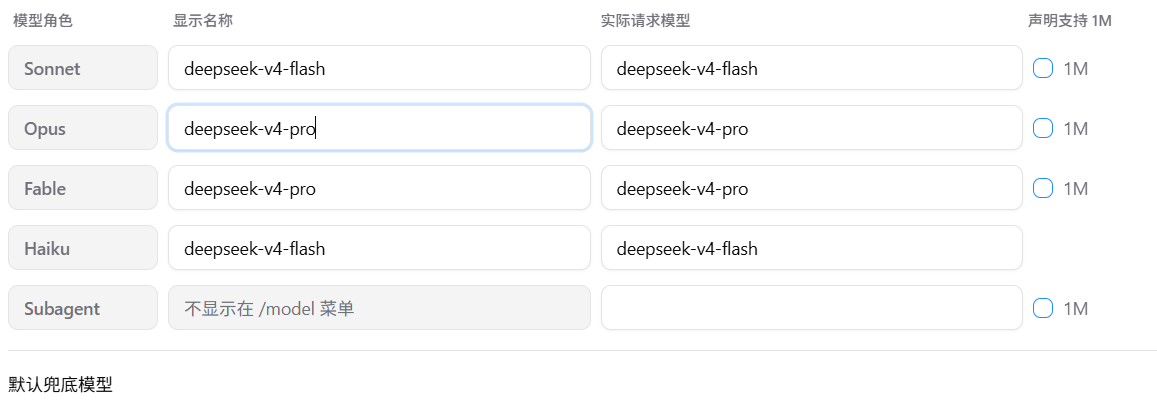1157x401 pixels.
Task: Click the empty Subagent request model field
Action: (x=812, y=307)
